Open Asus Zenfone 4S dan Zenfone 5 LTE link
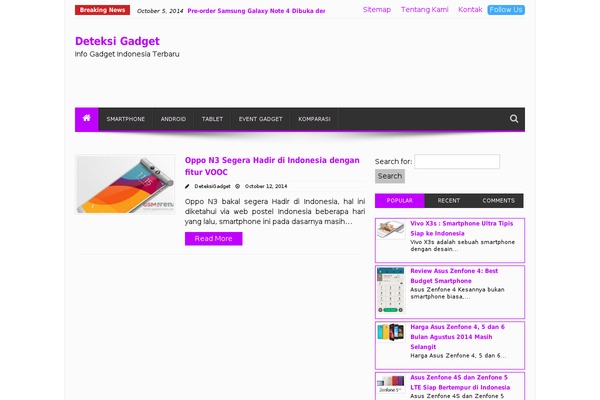This screenshot has width=600, height=400. coord(460,382)
